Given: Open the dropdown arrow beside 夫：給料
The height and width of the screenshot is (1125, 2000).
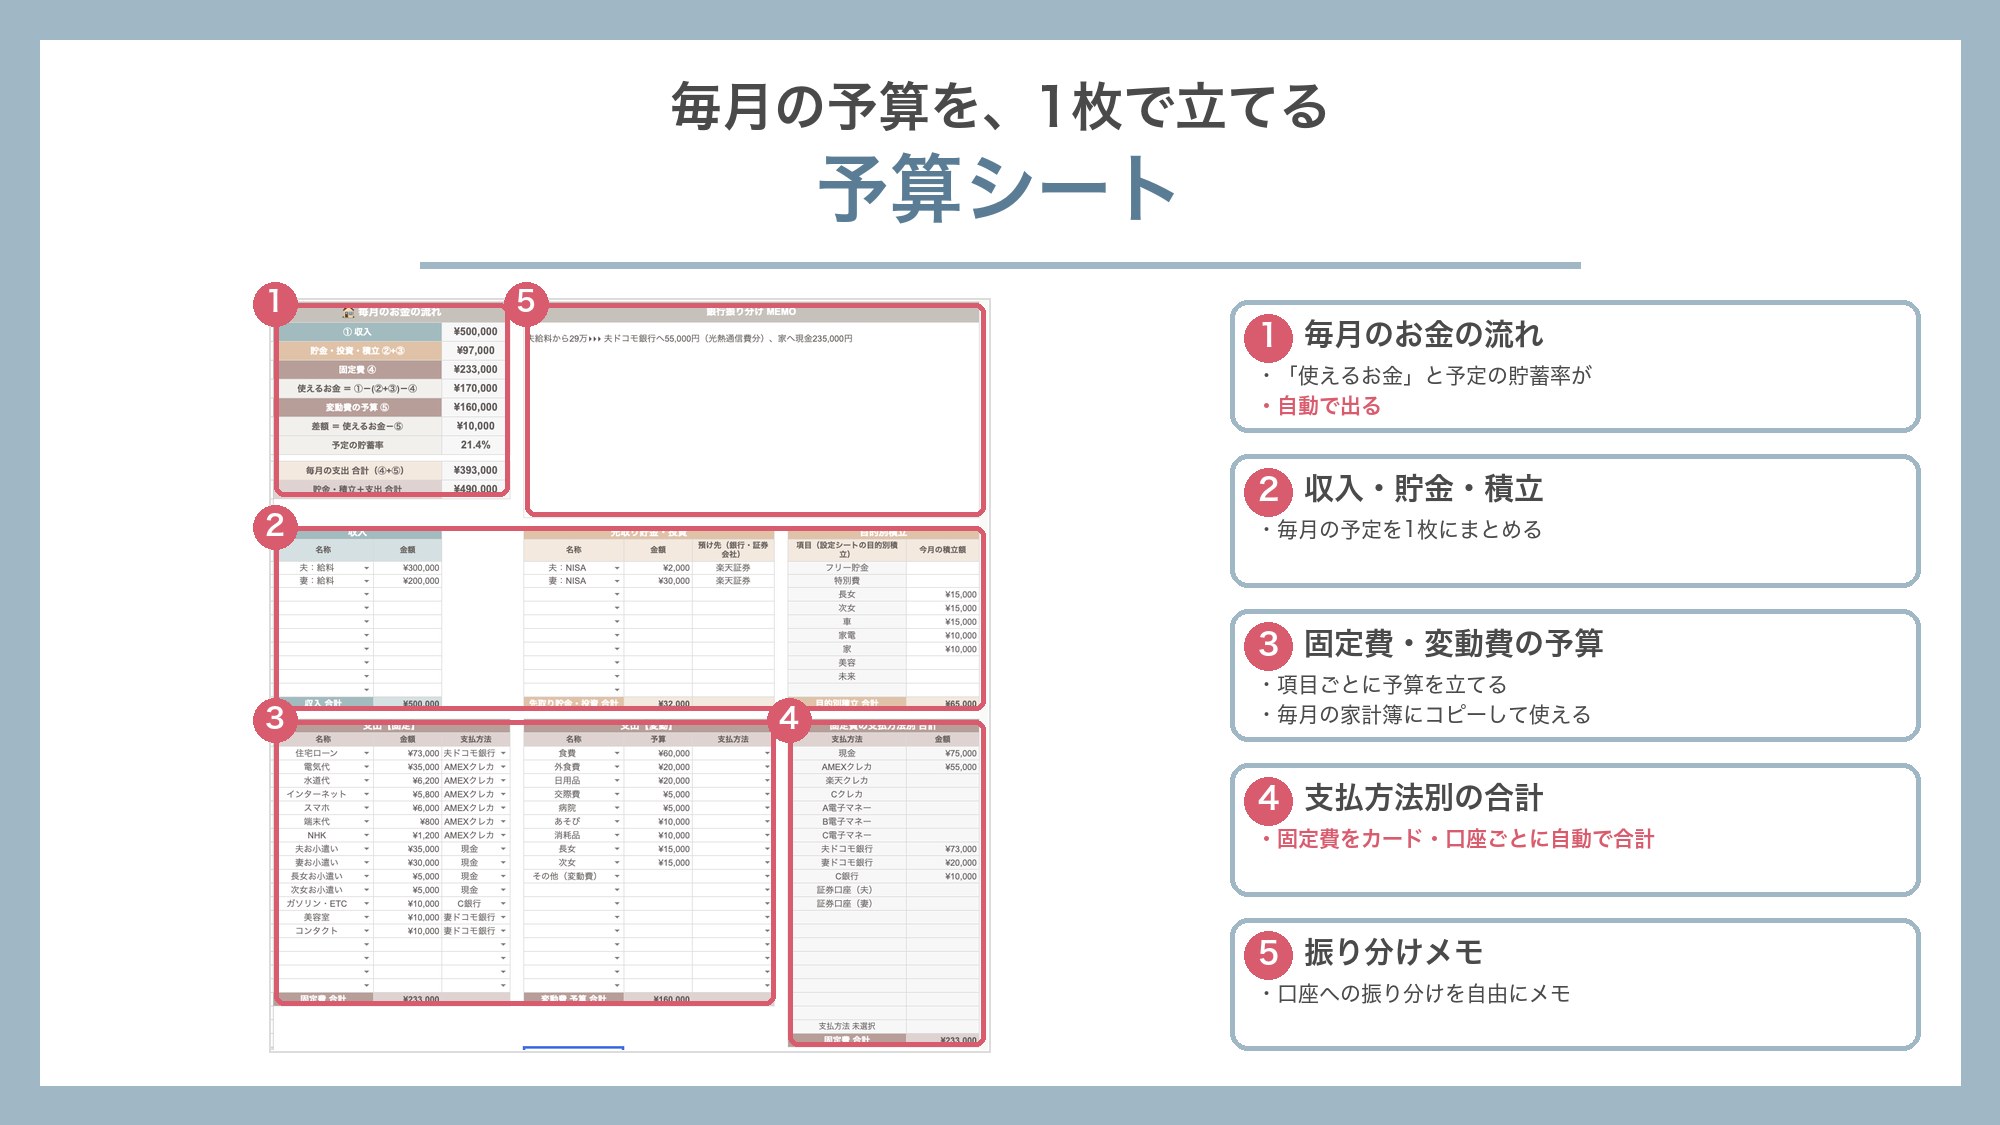Looking at the screenshot, I should (366, 568).
